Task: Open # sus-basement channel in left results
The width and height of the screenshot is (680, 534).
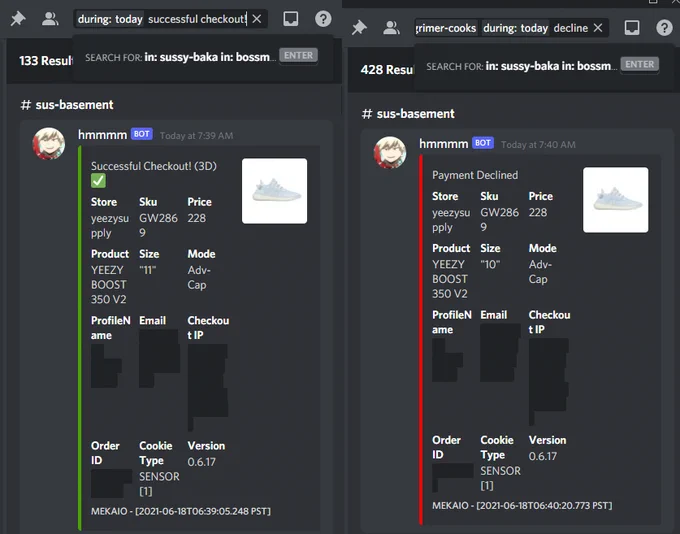Action: (x=67, y=105)
